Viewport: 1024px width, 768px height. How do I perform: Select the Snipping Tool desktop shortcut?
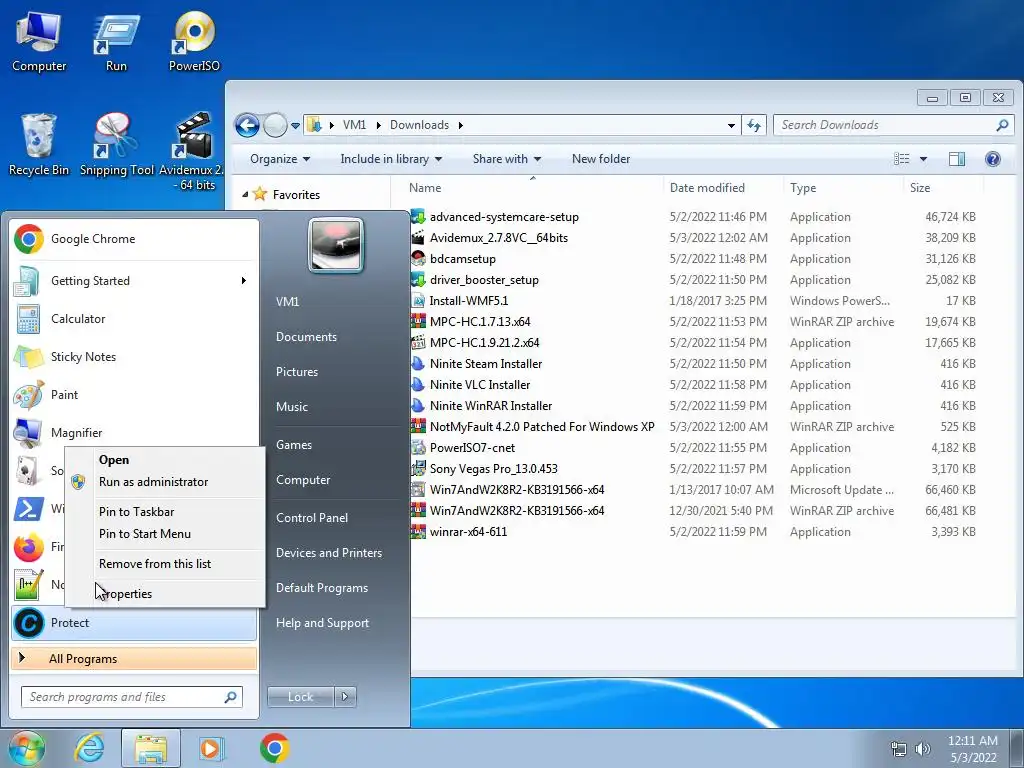[116, 145]
